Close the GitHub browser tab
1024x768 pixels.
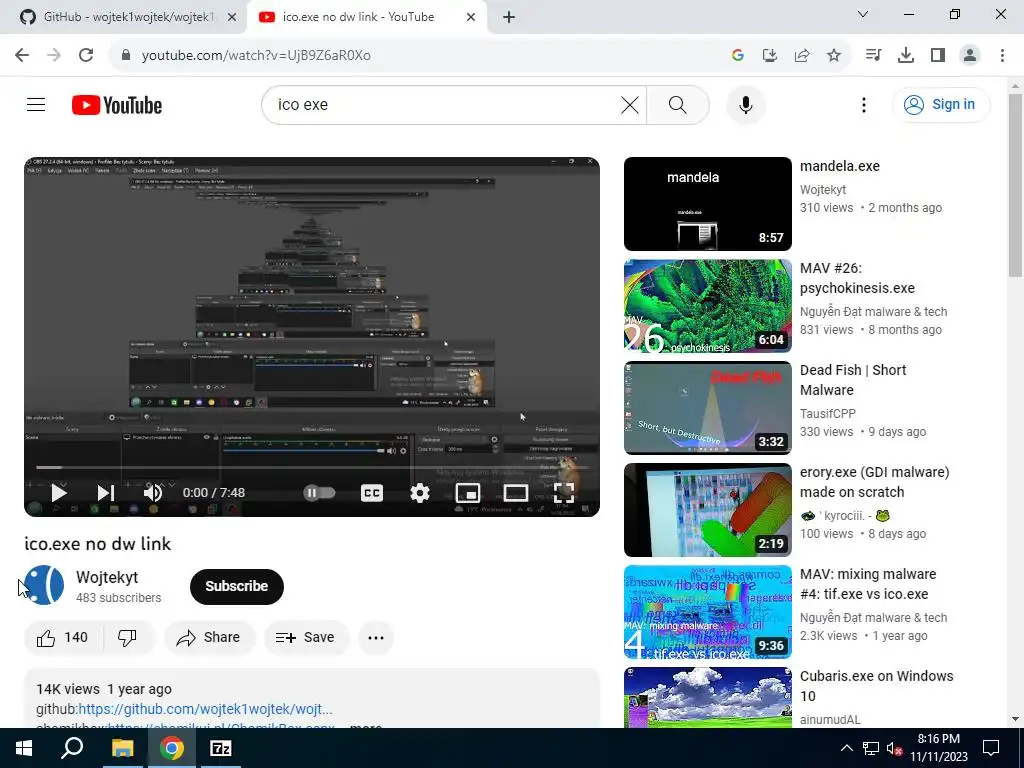[x=232, y=17]
